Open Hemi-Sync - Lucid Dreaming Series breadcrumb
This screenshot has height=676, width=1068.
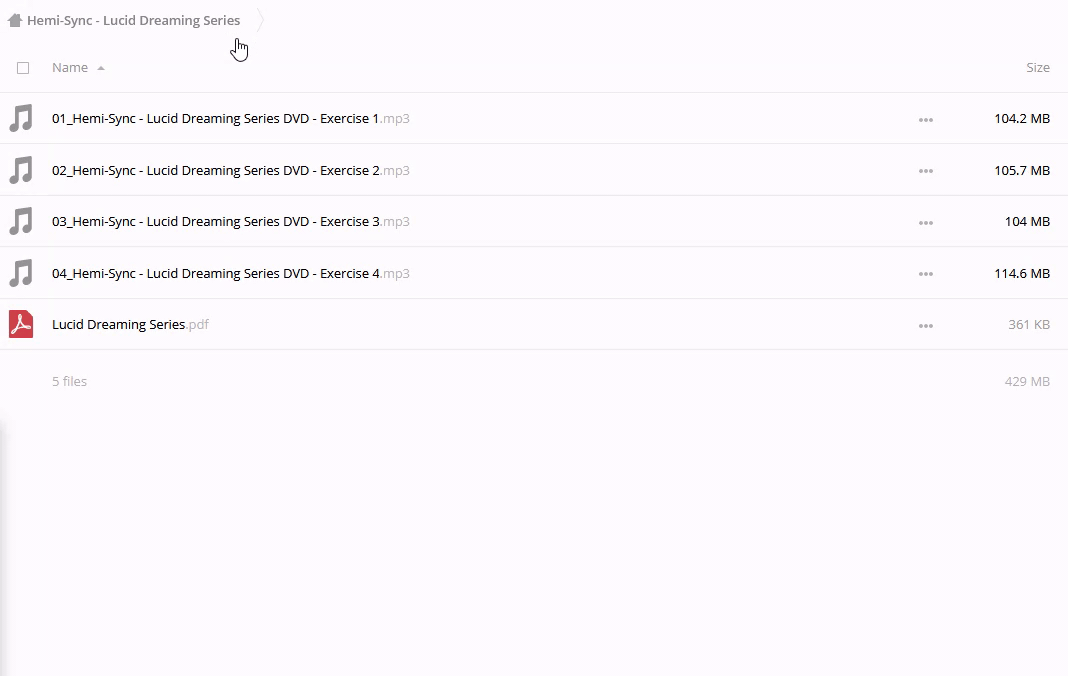(x=133, y=20)
